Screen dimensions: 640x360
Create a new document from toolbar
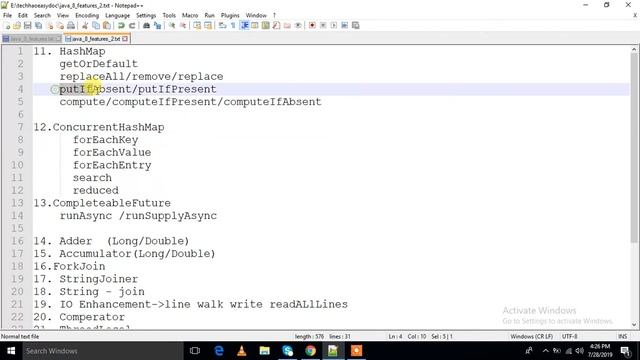(7, 25)
